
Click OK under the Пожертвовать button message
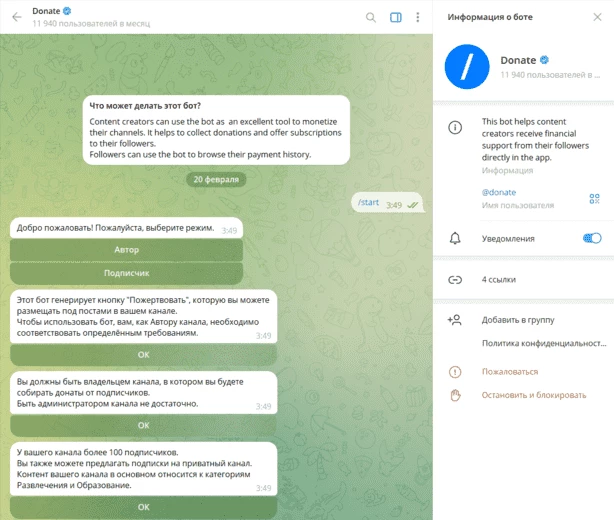tap(144, 355)
